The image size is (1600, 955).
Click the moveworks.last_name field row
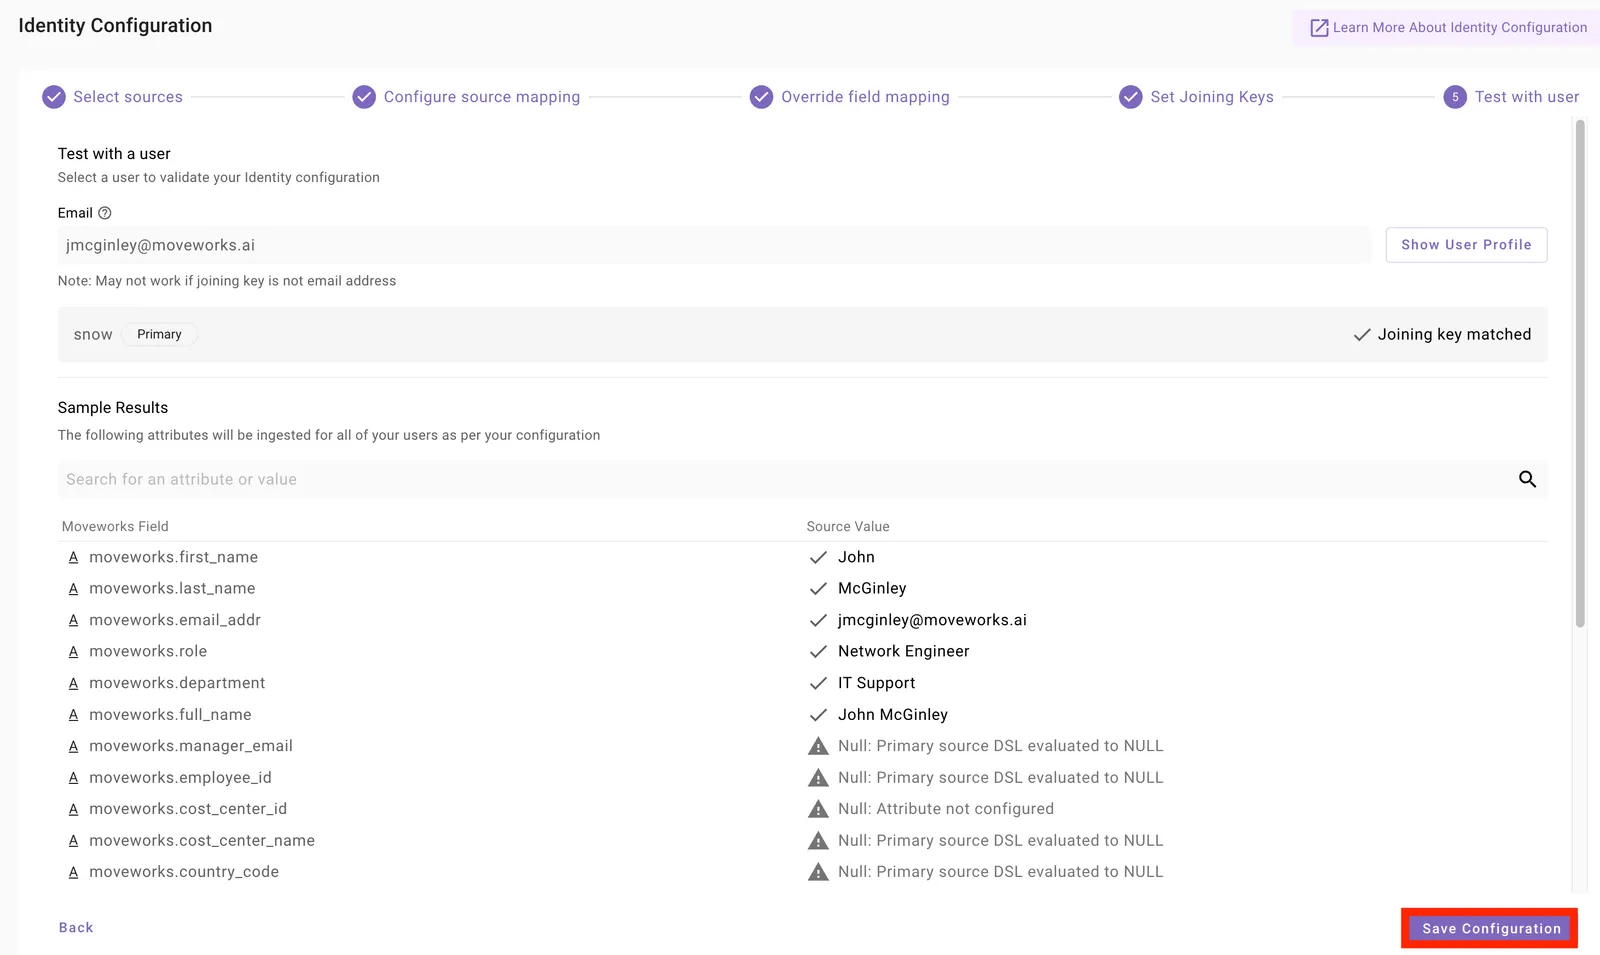(x=802, y=589)
